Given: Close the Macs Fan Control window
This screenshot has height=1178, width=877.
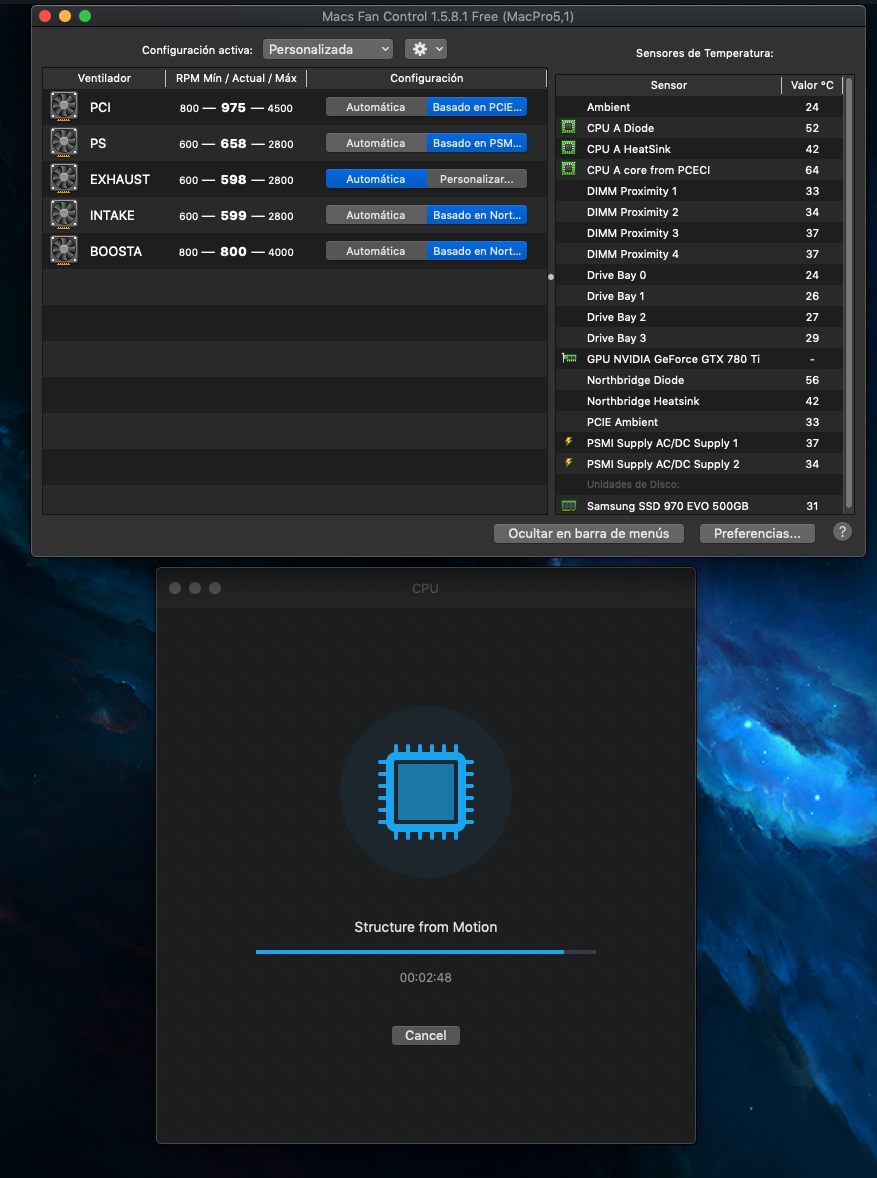Looking at the screenshot, I should click(x=45, y=16).
